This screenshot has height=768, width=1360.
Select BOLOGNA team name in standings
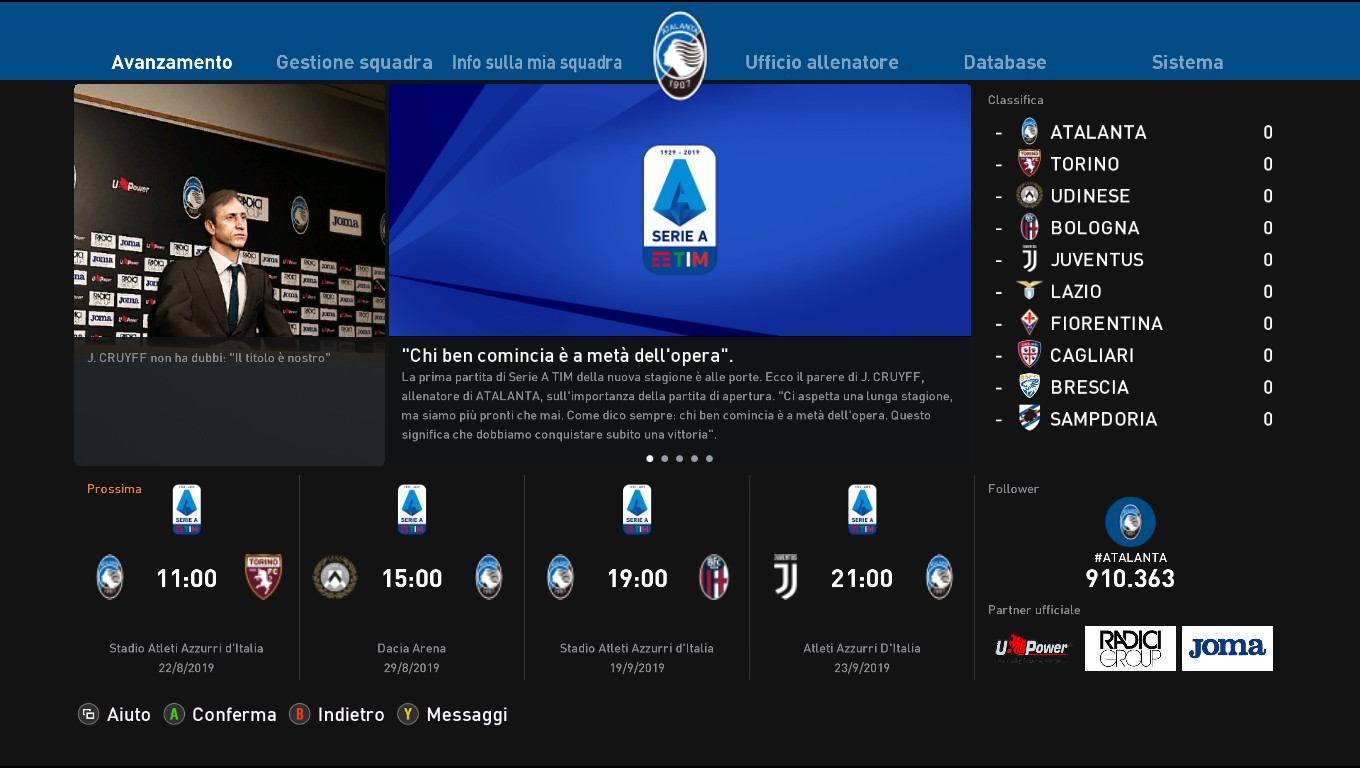point(1095,228)
